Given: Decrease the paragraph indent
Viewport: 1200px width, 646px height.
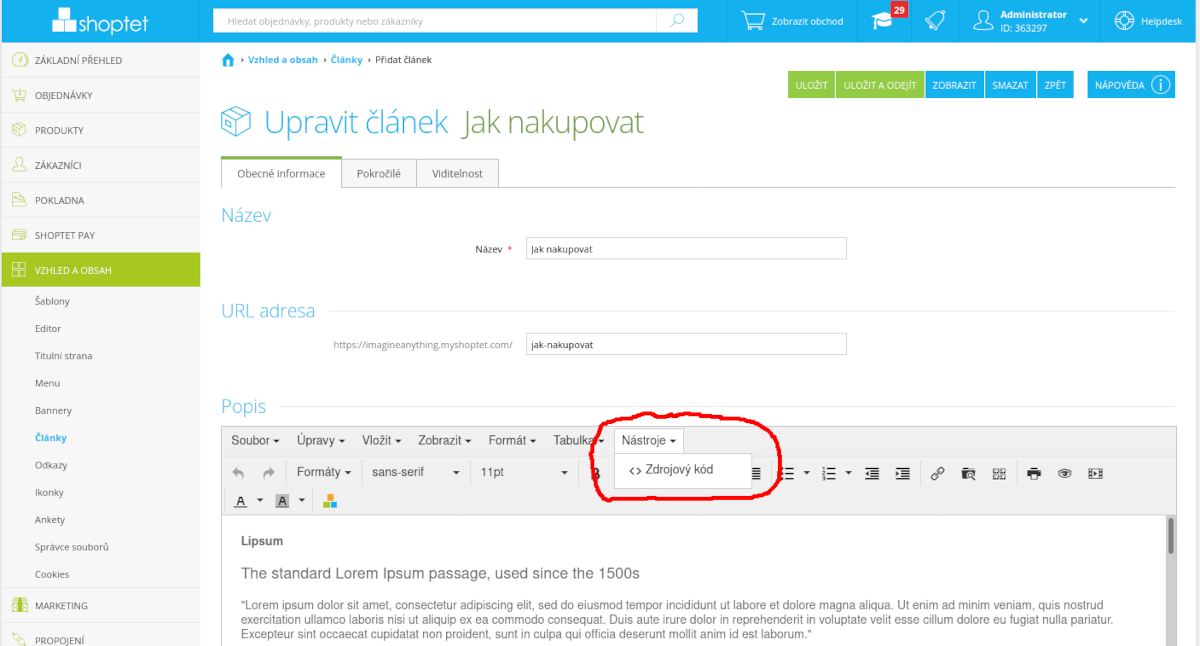Looking at the screenshot, I should coord(872,473).
